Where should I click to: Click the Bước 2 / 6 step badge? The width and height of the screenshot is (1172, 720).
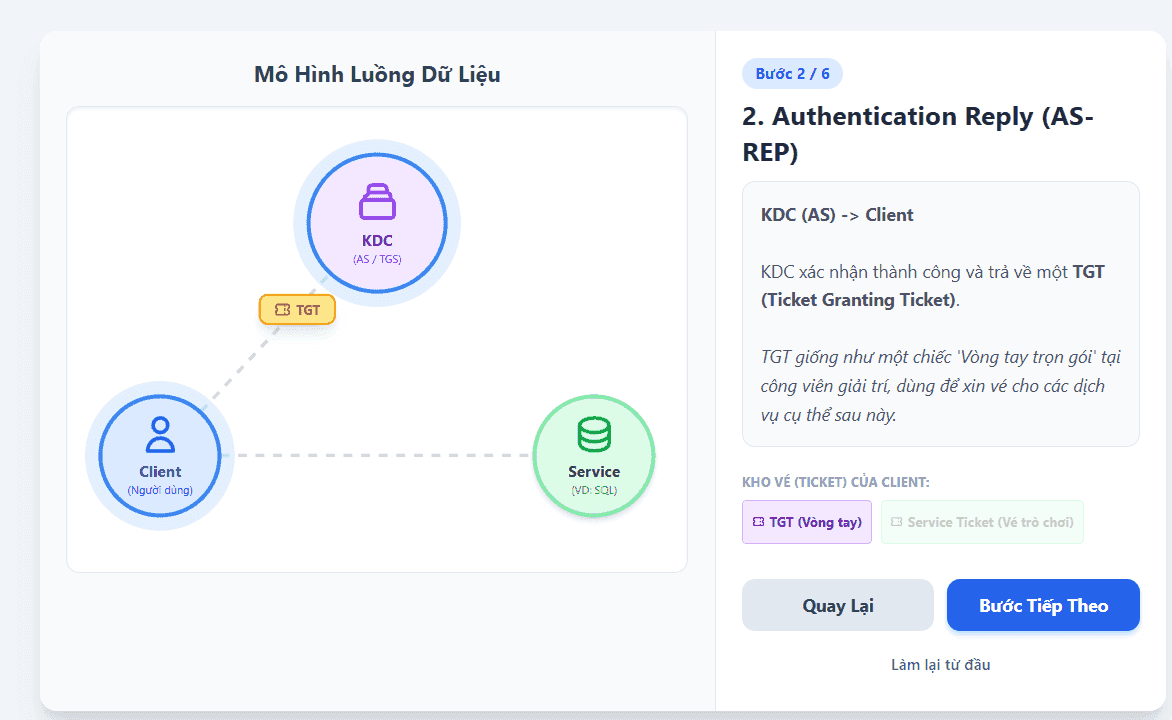[x=792, y=73]
